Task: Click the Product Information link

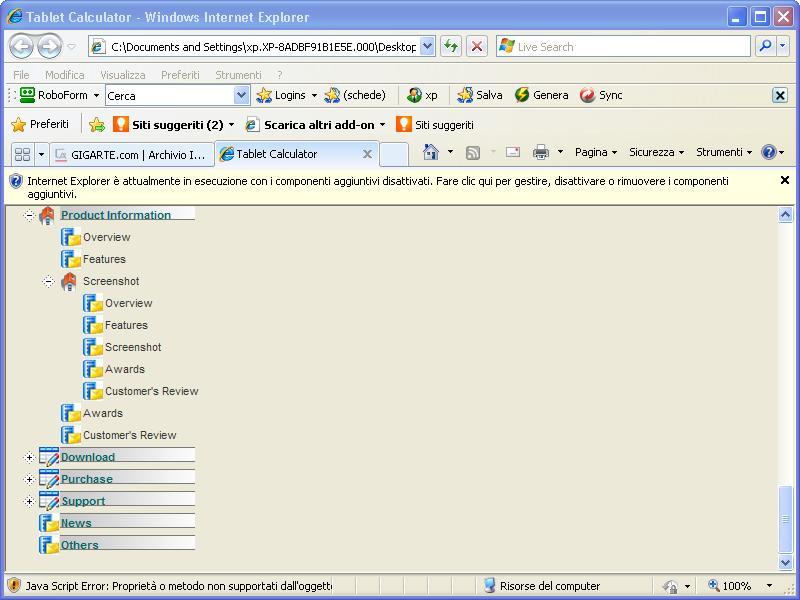Action: (x=116, y=215)
